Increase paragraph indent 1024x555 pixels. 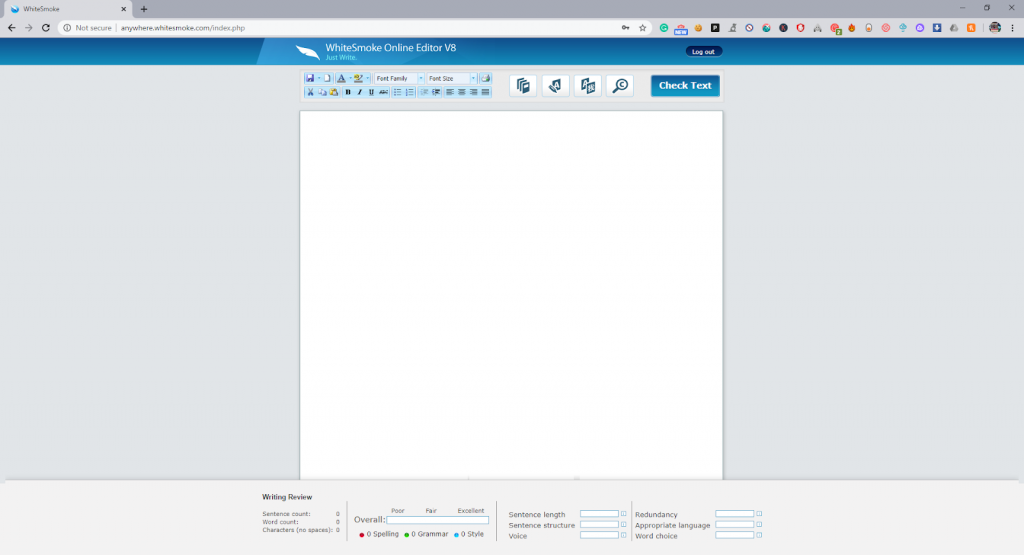click(436, 92)
